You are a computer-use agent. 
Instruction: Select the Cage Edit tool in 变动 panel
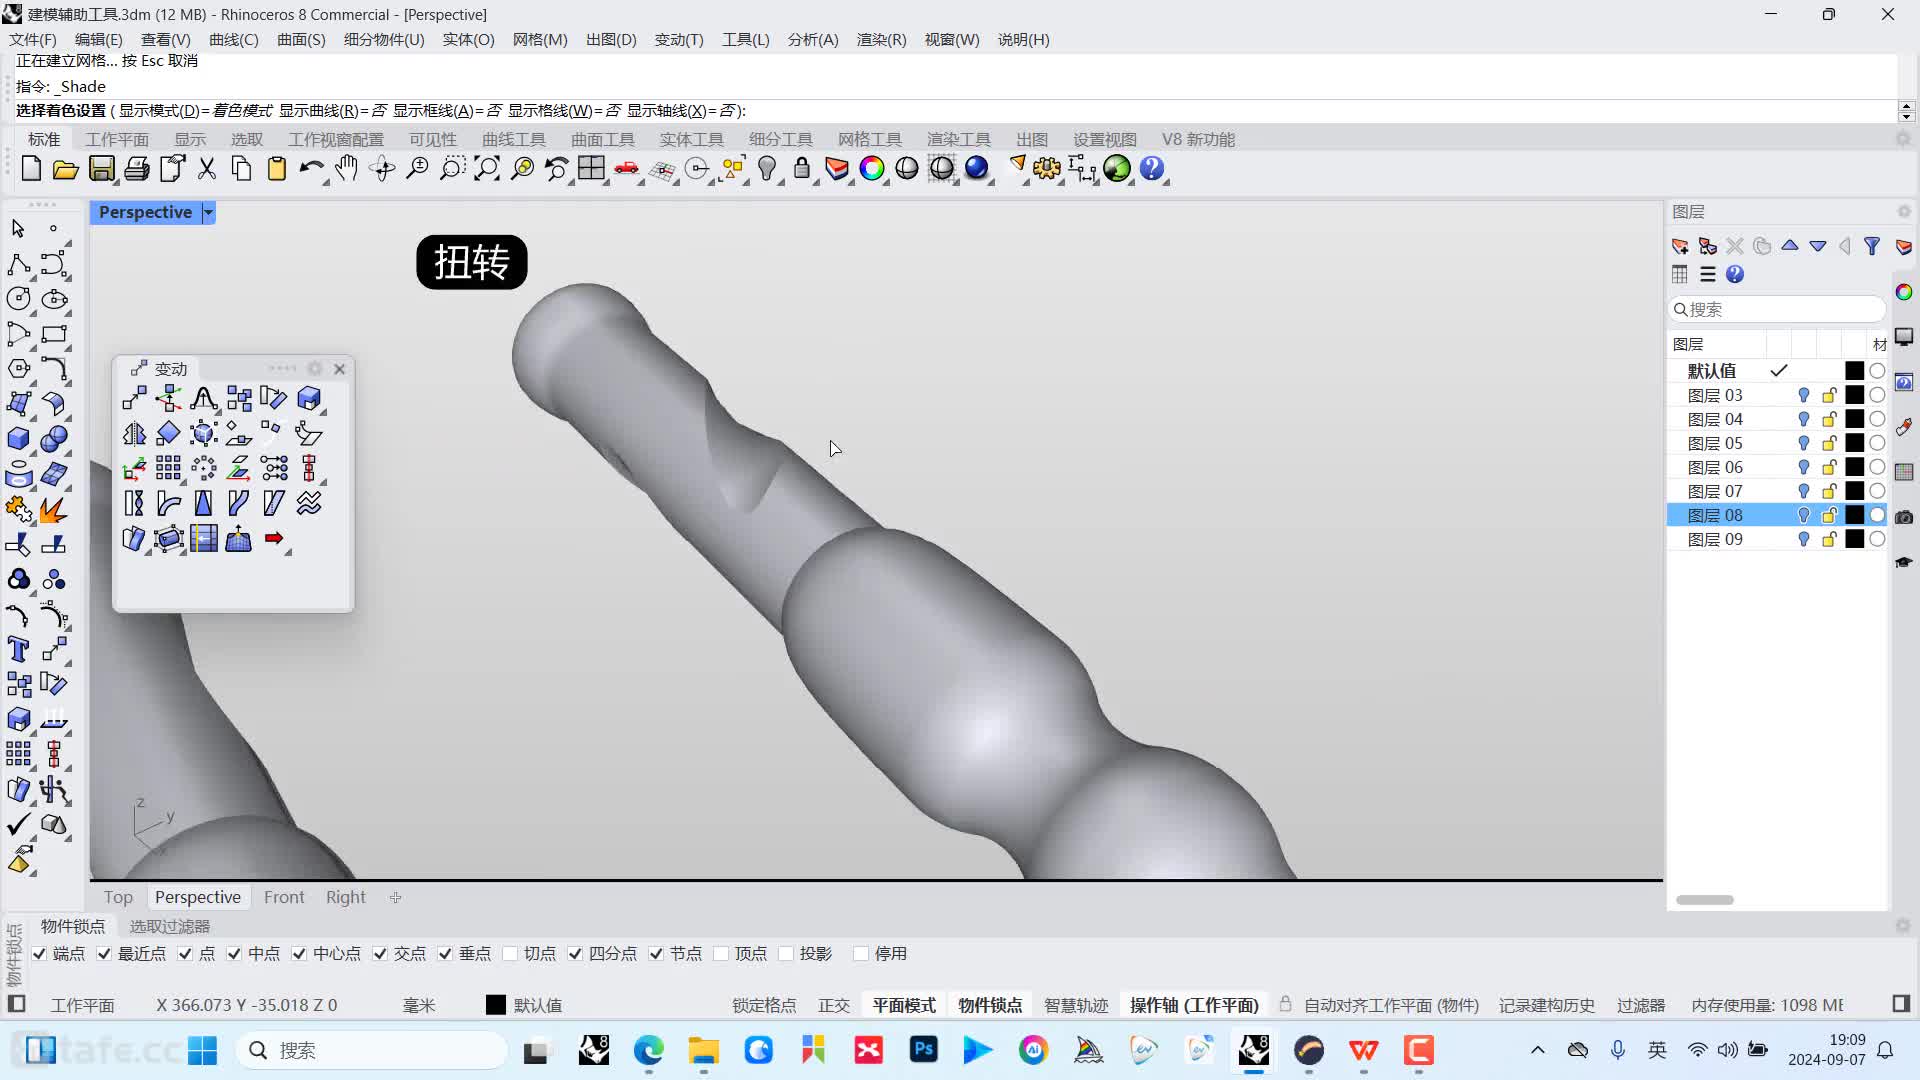(169, 539)
